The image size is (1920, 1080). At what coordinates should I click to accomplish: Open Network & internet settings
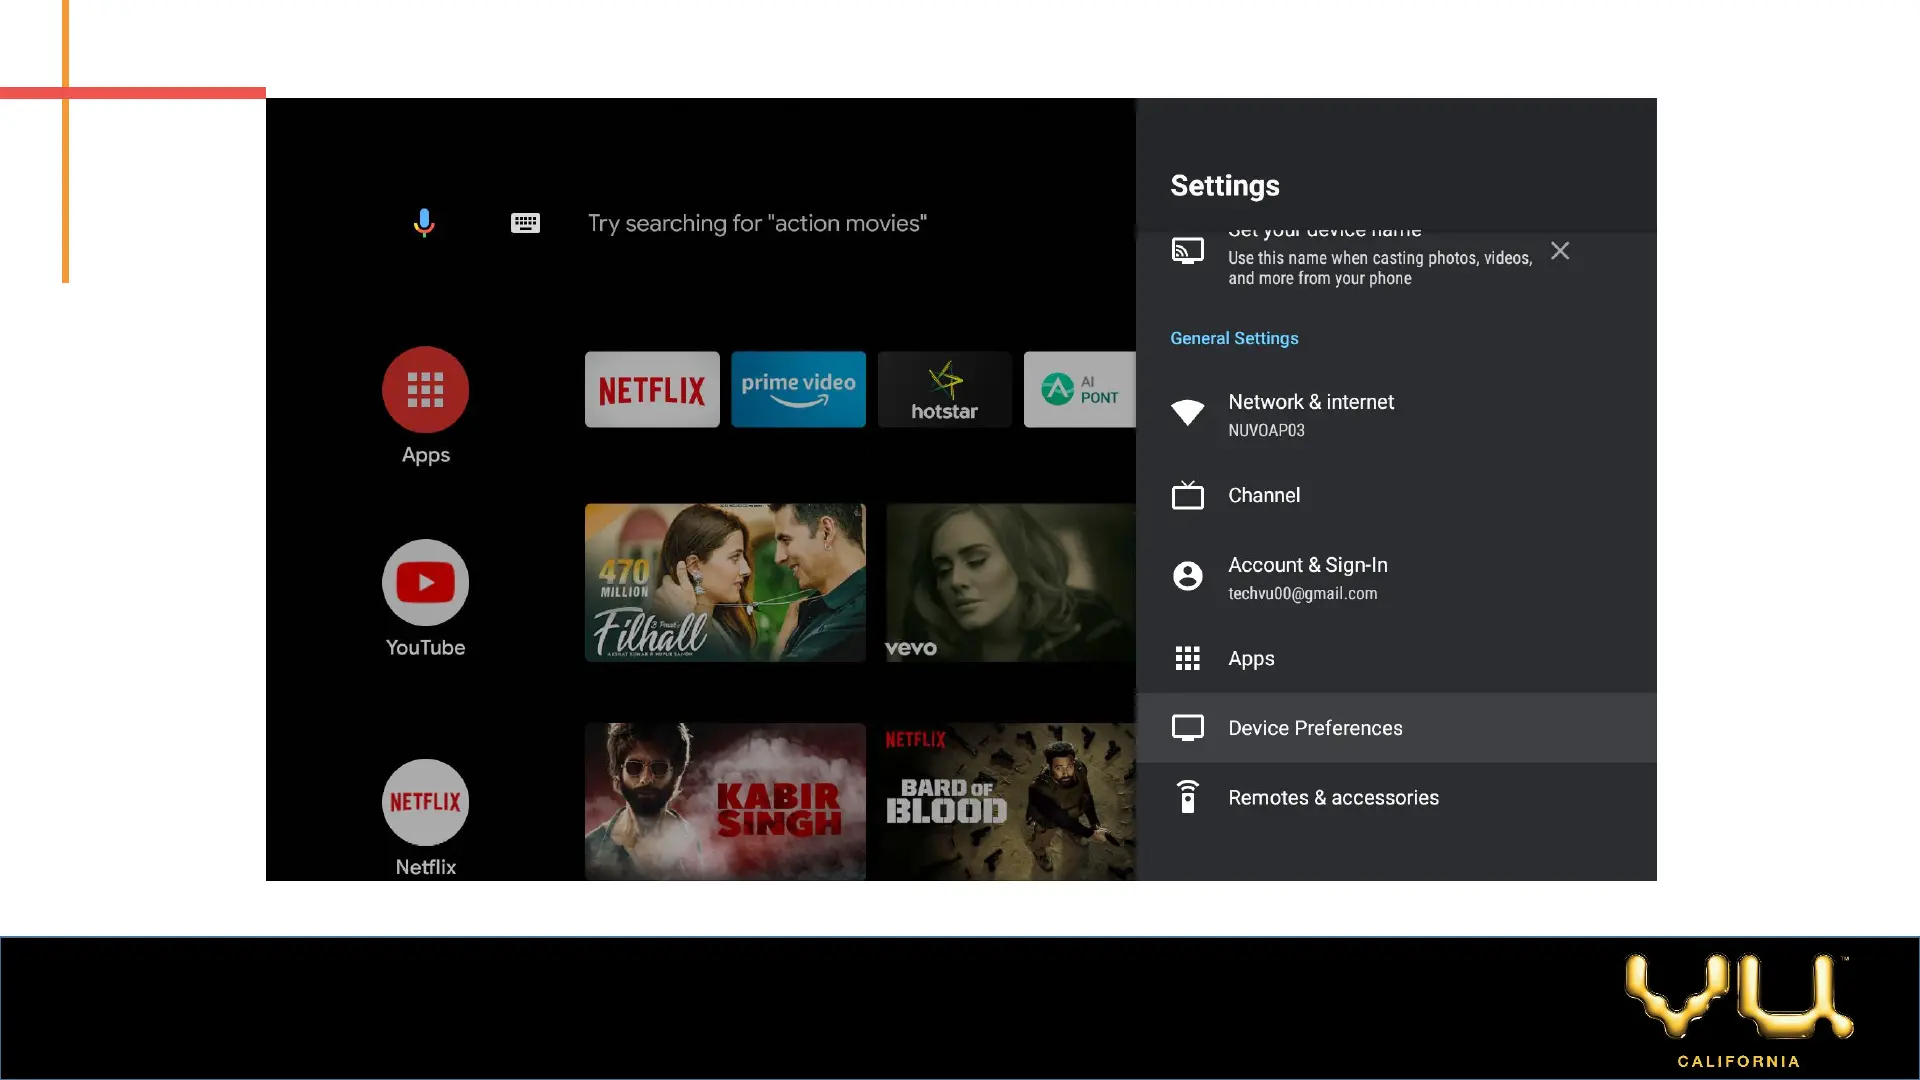[1310, 414]
